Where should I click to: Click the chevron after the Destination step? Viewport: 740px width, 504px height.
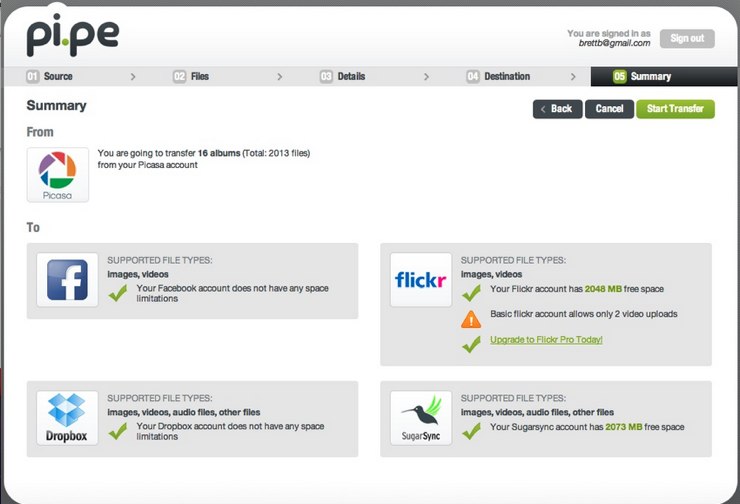(x=573, y=76)
